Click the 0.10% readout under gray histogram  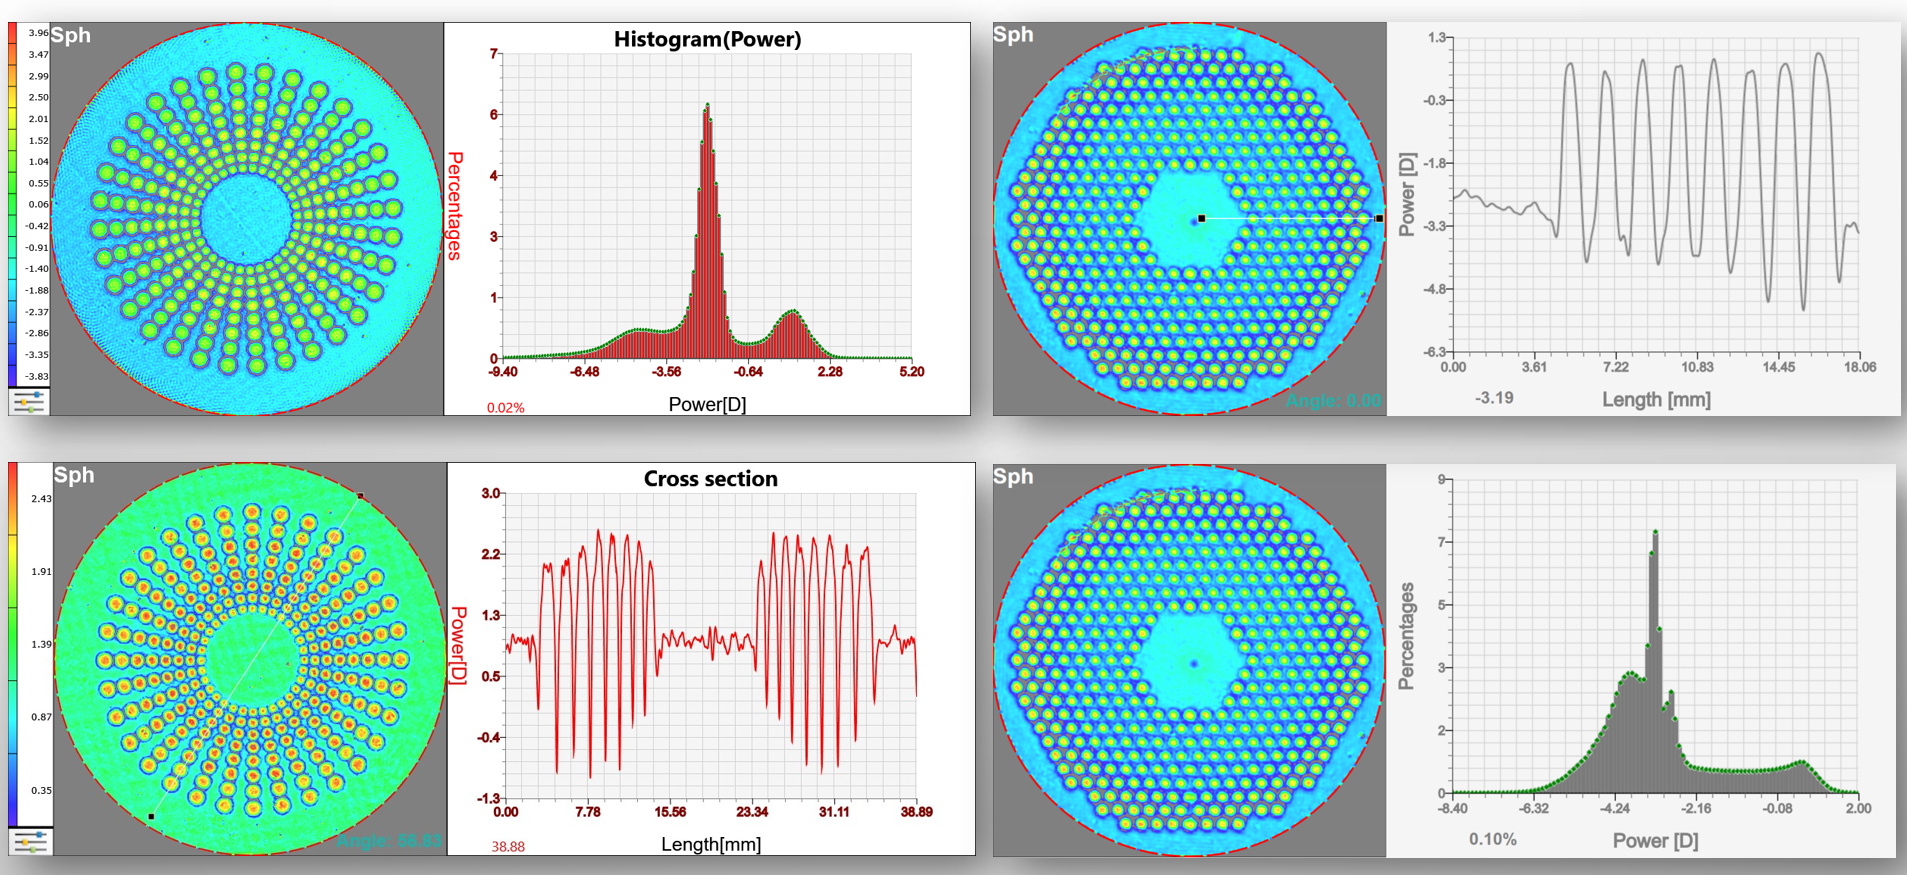(1492, 839)
